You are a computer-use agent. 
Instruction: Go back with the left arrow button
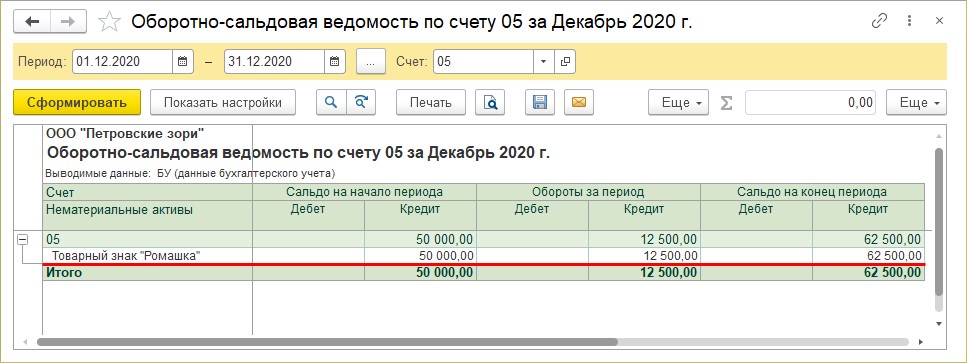(x=32, y=22)
